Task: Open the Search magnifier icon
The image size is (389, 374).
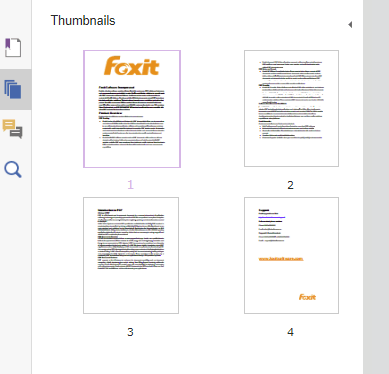Action: [x=13, y=169]
